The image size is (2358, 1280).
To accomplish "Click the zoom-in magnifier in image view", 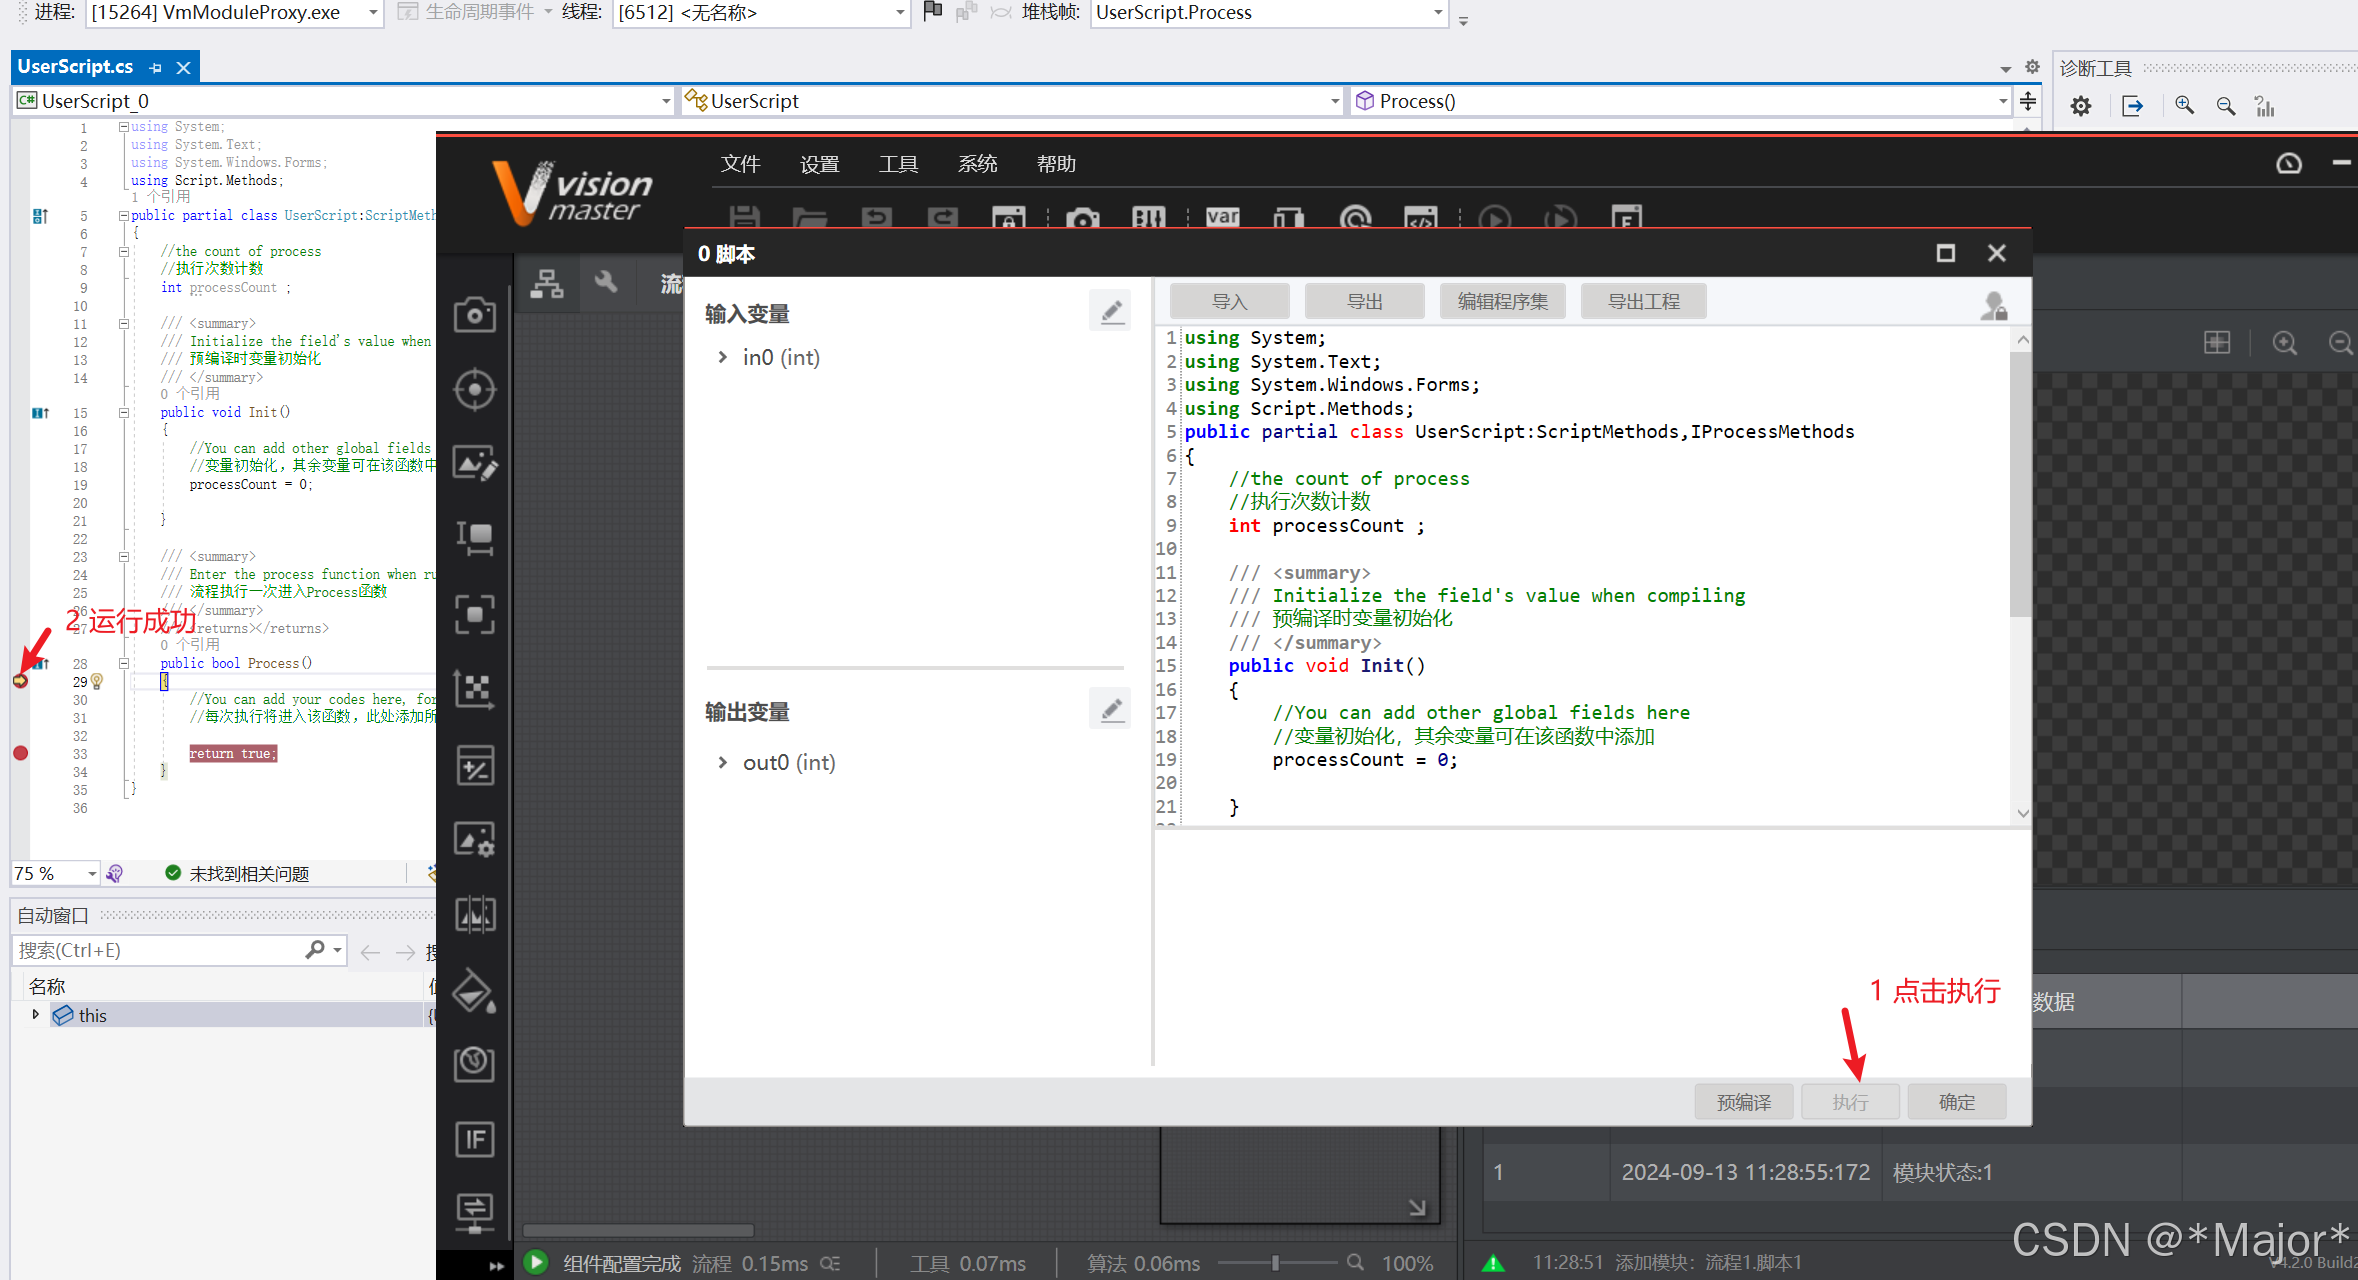I will tap(2284, 343).
